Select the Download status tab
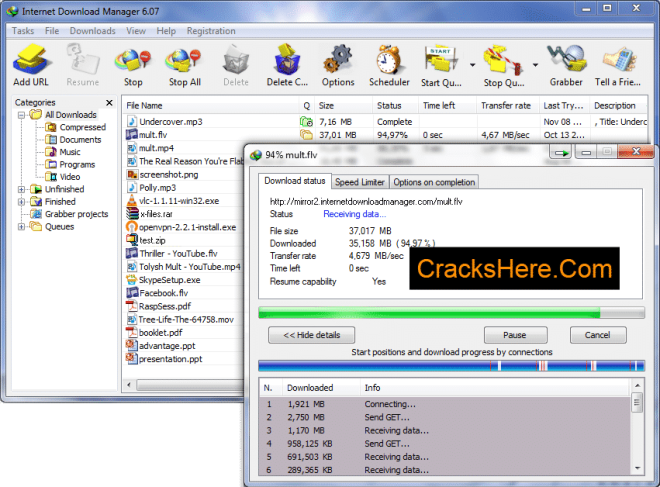 (x=295, y=181)
